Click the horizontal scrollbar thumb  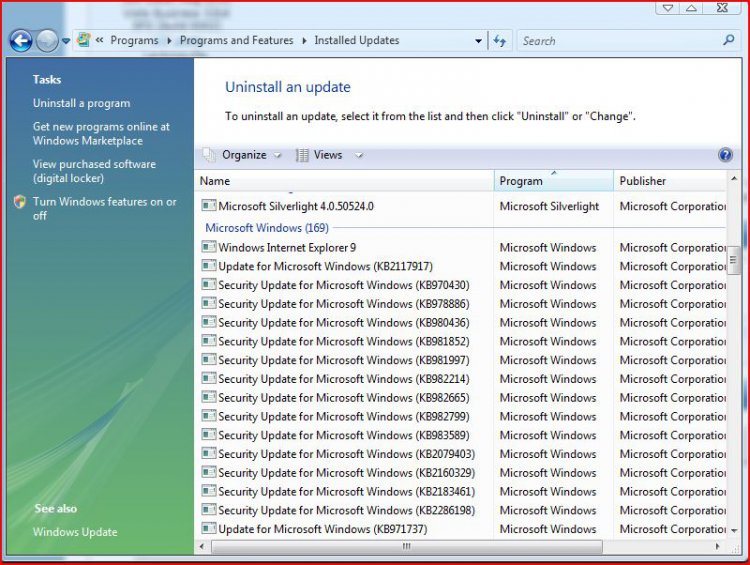click(407, 546)
